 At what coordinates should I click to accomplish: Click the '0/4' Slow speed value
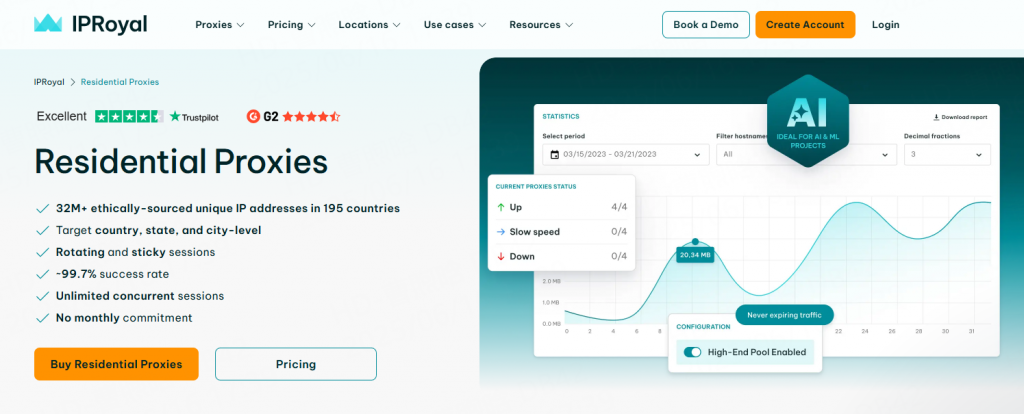point(619,232)
